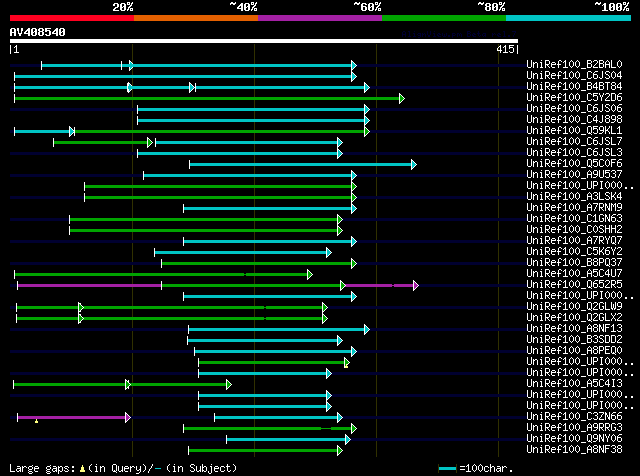
Task: Select the UniRef100_A5C4I3 label
Action: click(x=574, y=384)
